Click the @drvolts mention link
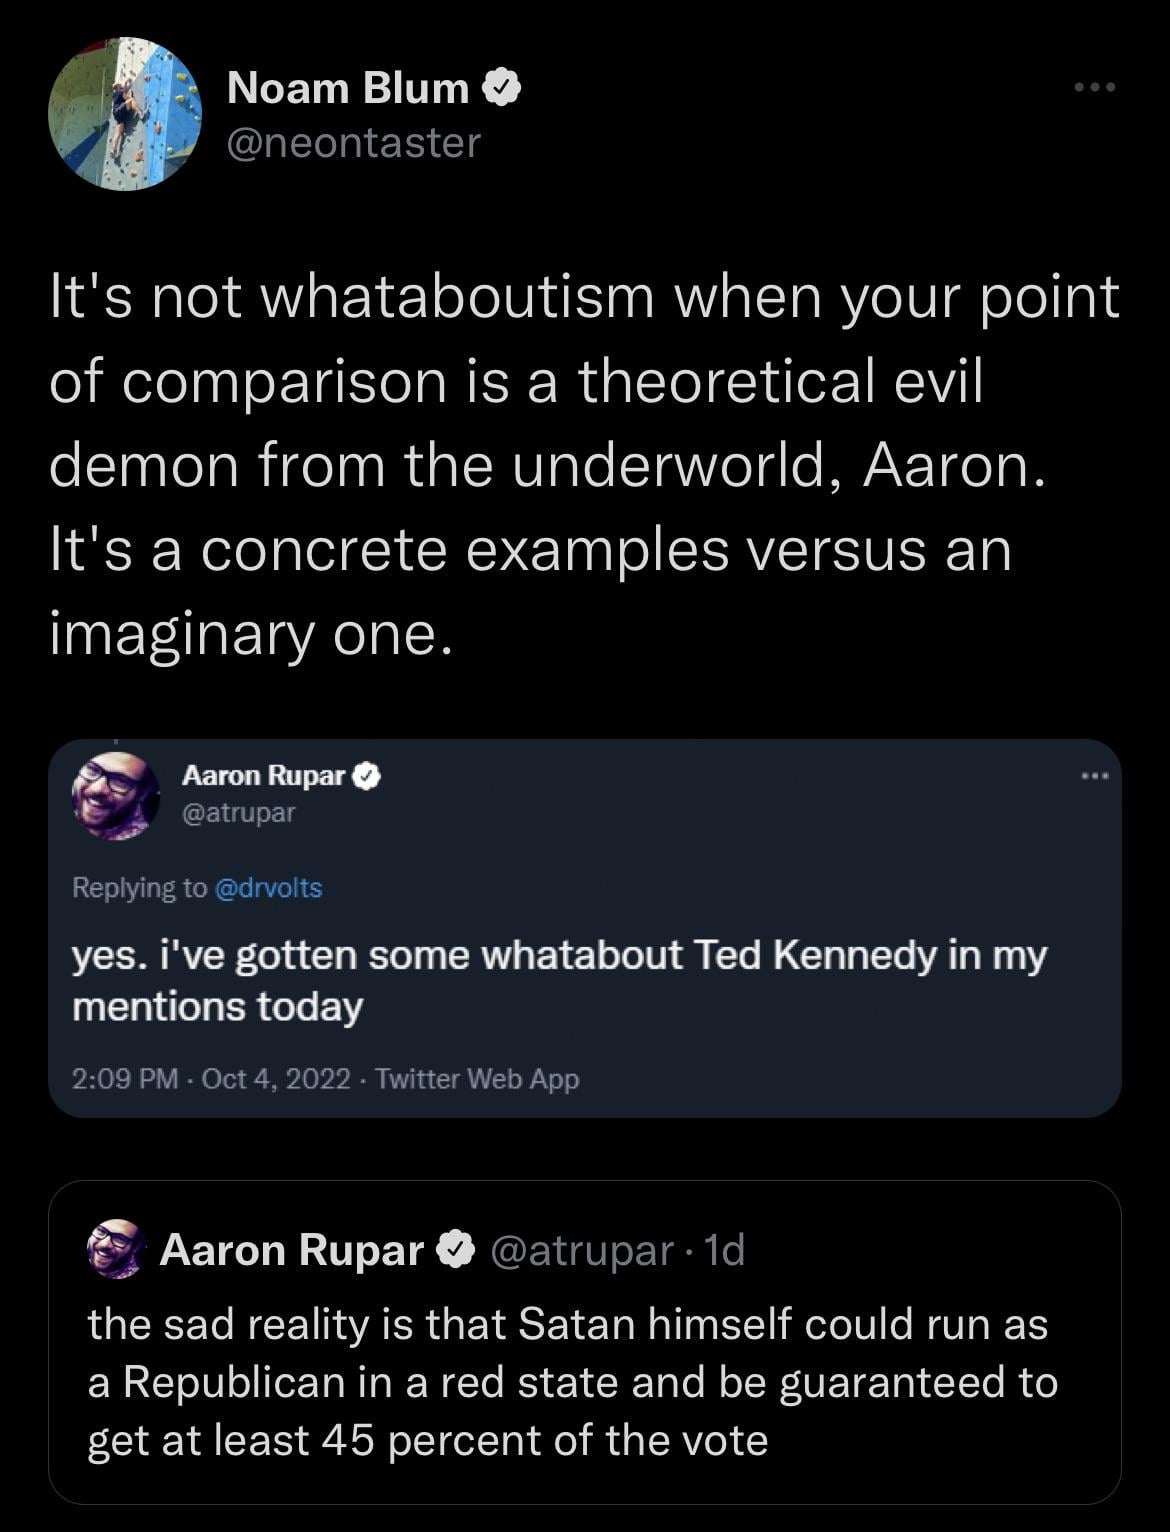 coord(269,888)
